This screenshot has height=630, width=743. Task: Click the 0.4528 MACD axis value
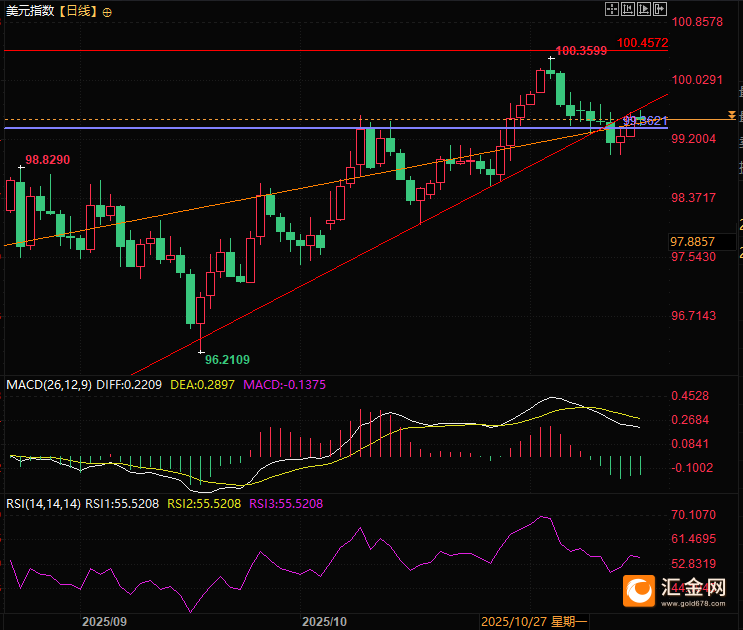[690, 396]
